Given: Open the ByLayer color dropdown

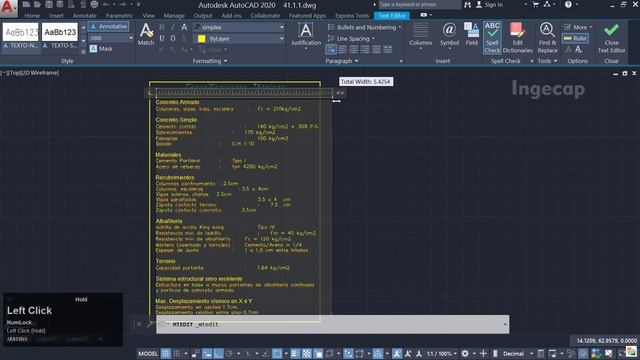Looking at the screenshot, I should point(282,38).
